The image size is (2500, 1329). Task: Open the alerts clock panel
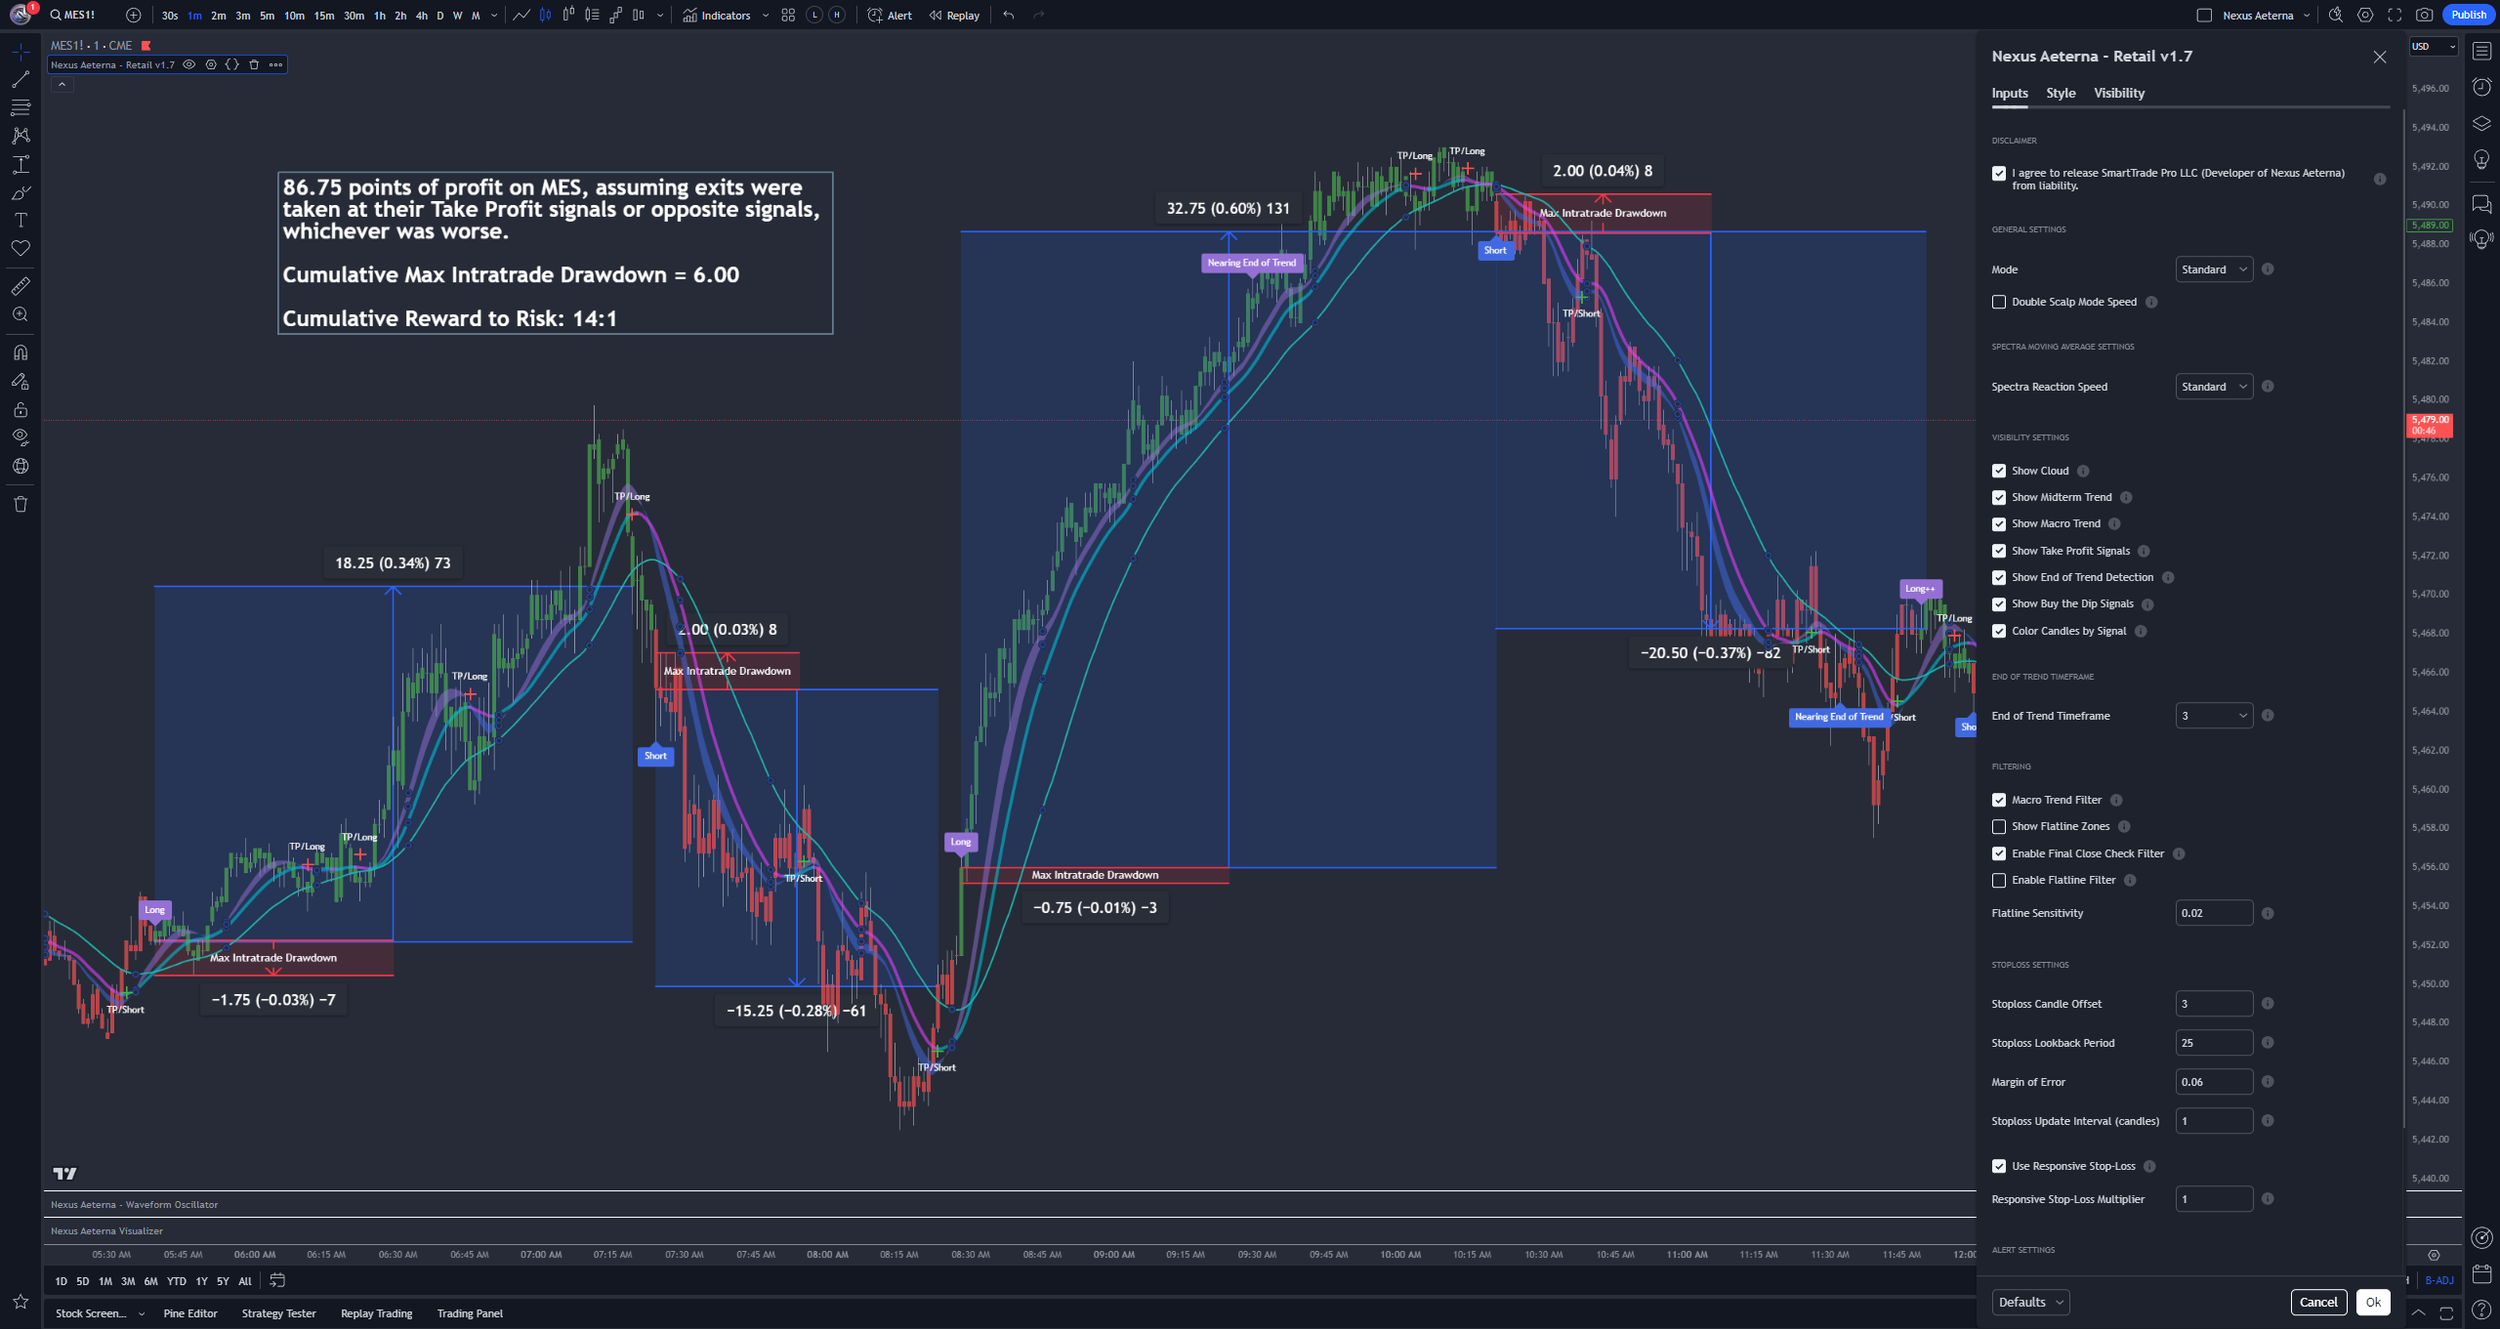pyautogui.click(x=2482, y=87)
